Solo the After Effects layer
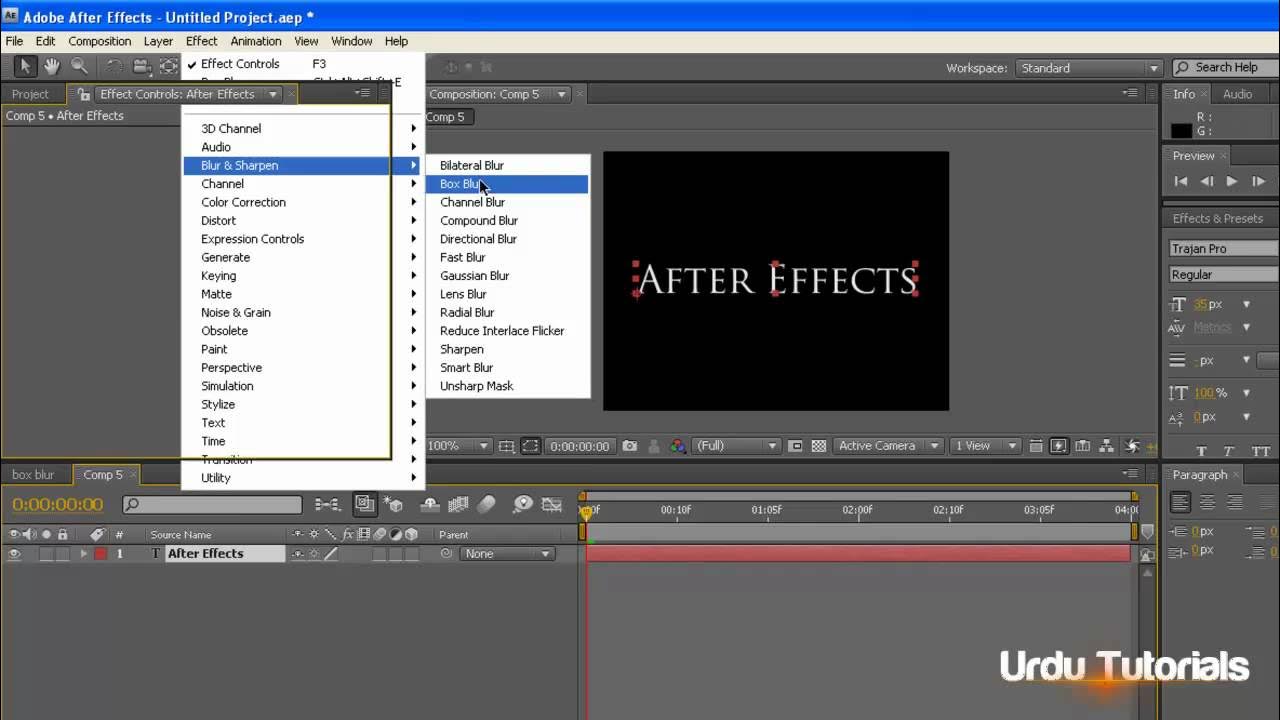The height and width of the screenshot is (720, 1280). (47, 554)
